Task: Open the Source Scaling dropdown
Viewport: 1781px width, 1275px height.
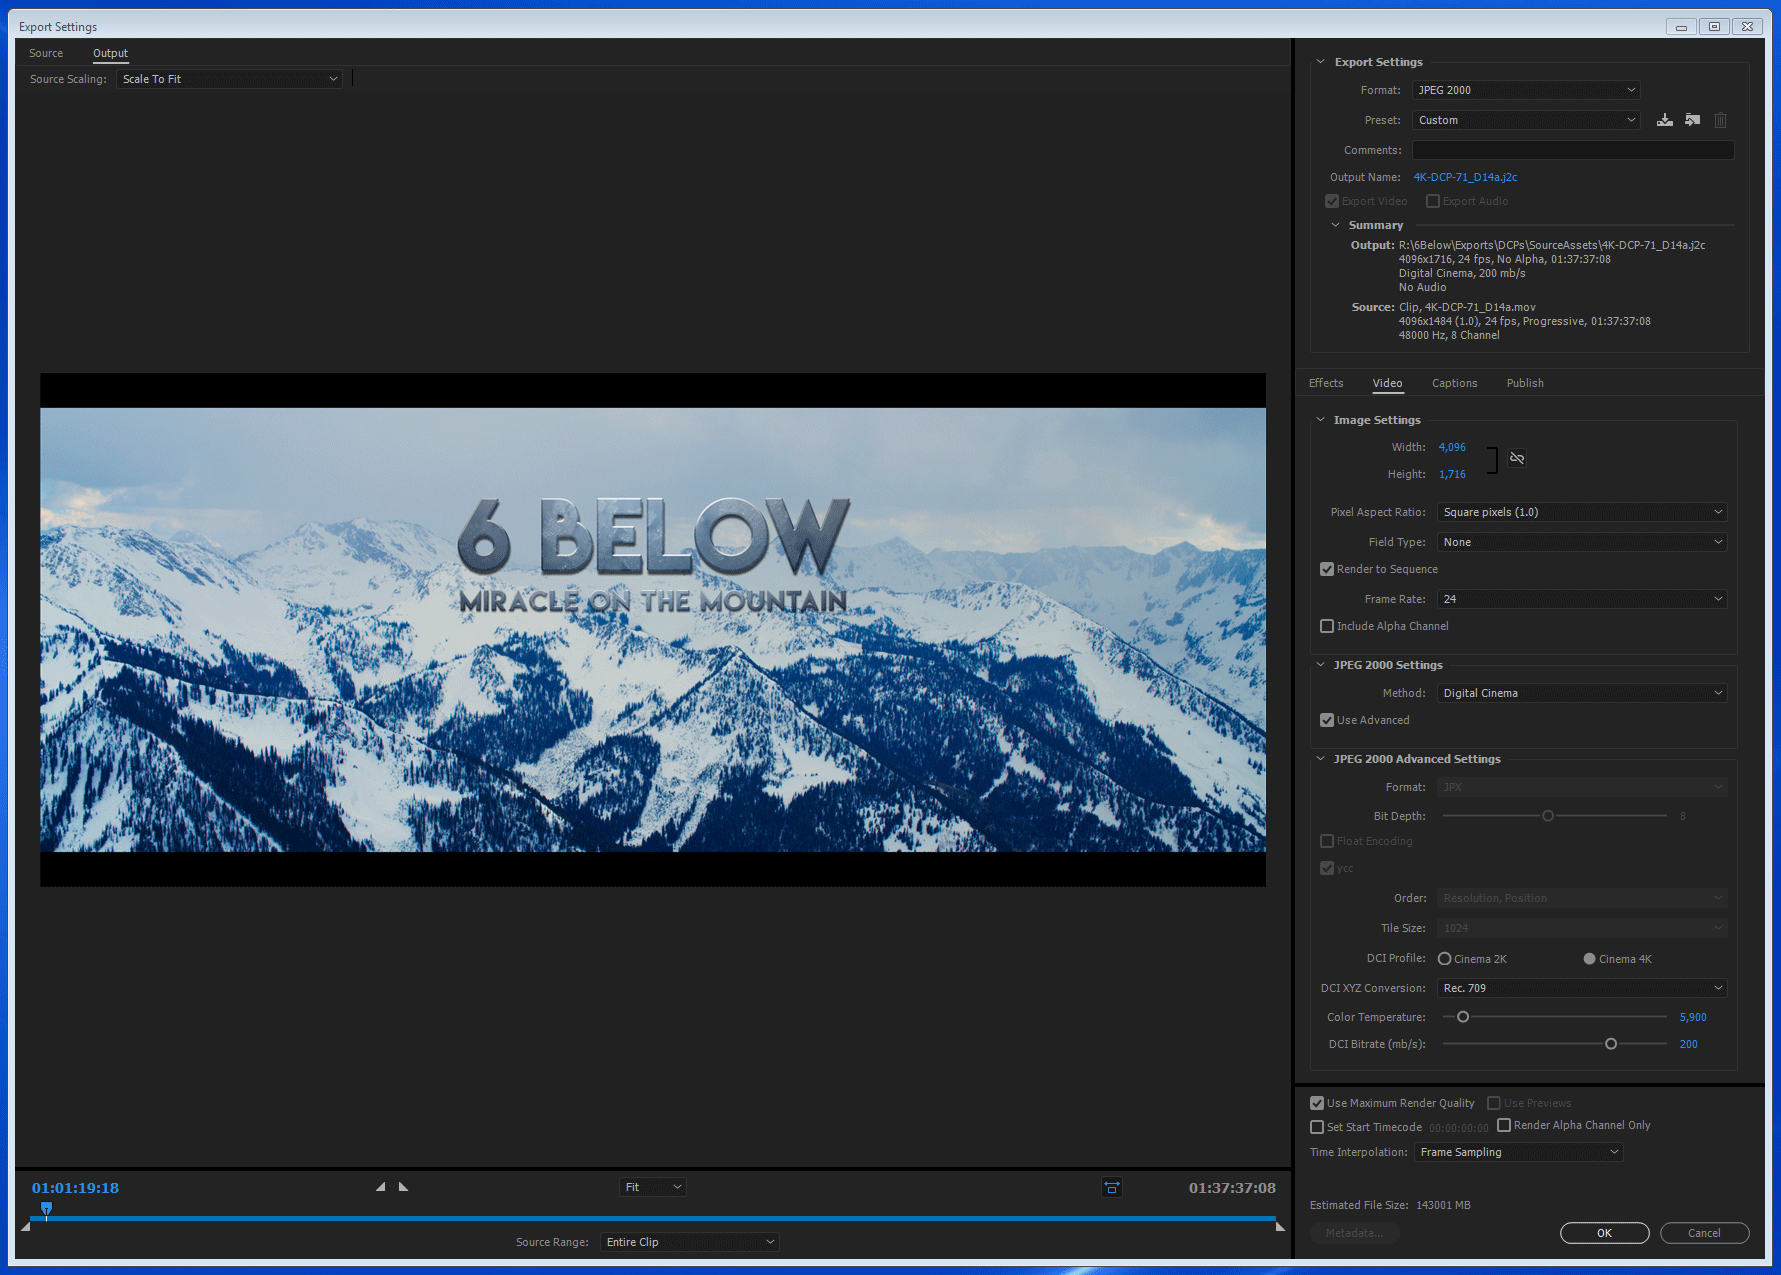Action: (229, 79)
